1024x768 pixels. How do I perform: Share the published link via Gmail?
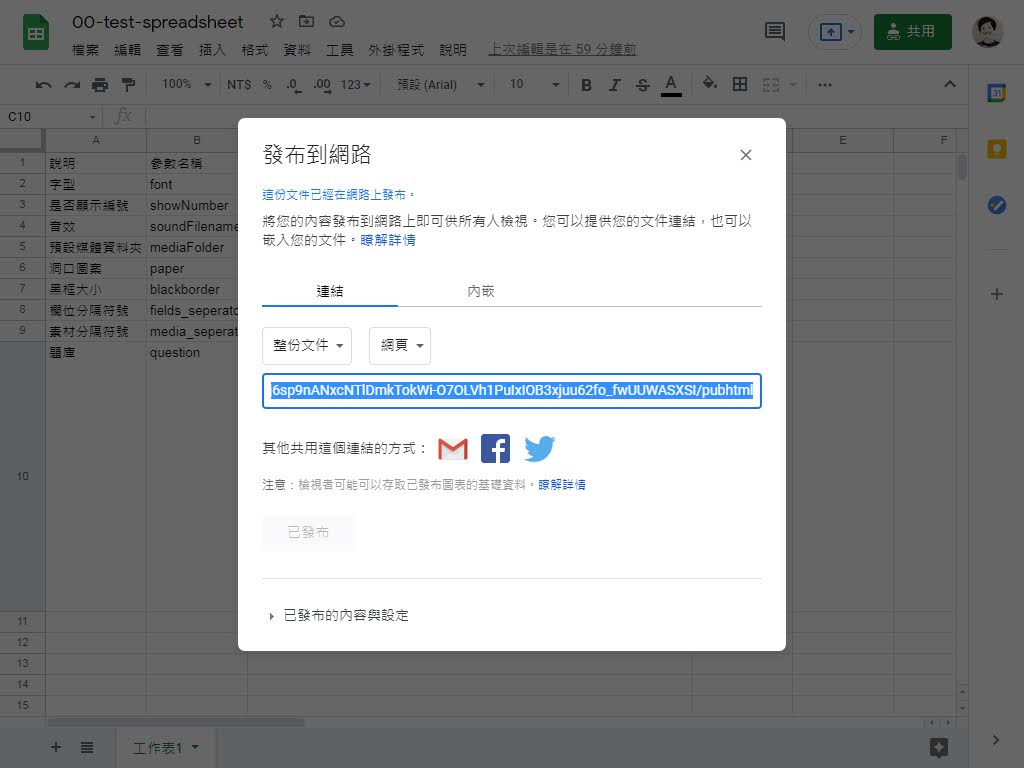452,448
